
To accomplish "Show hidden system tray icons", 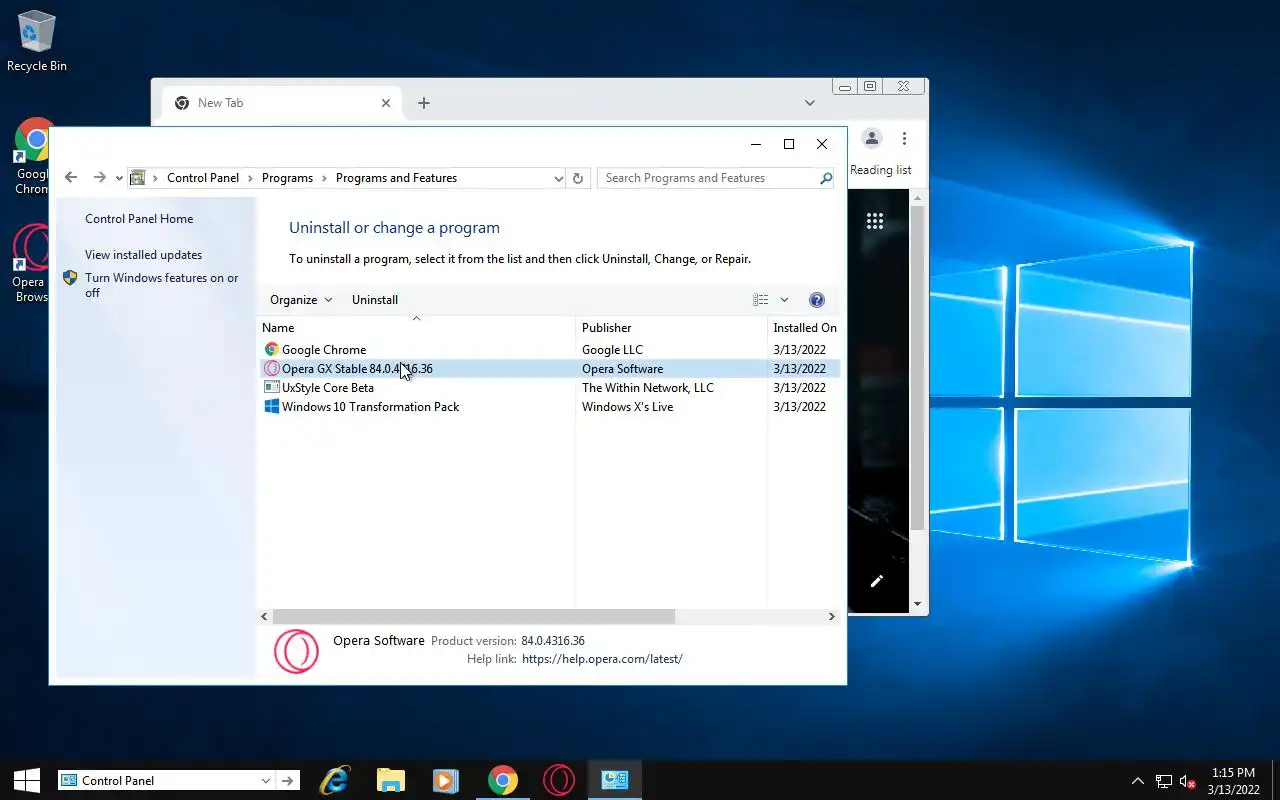I will coord(1138,781).
